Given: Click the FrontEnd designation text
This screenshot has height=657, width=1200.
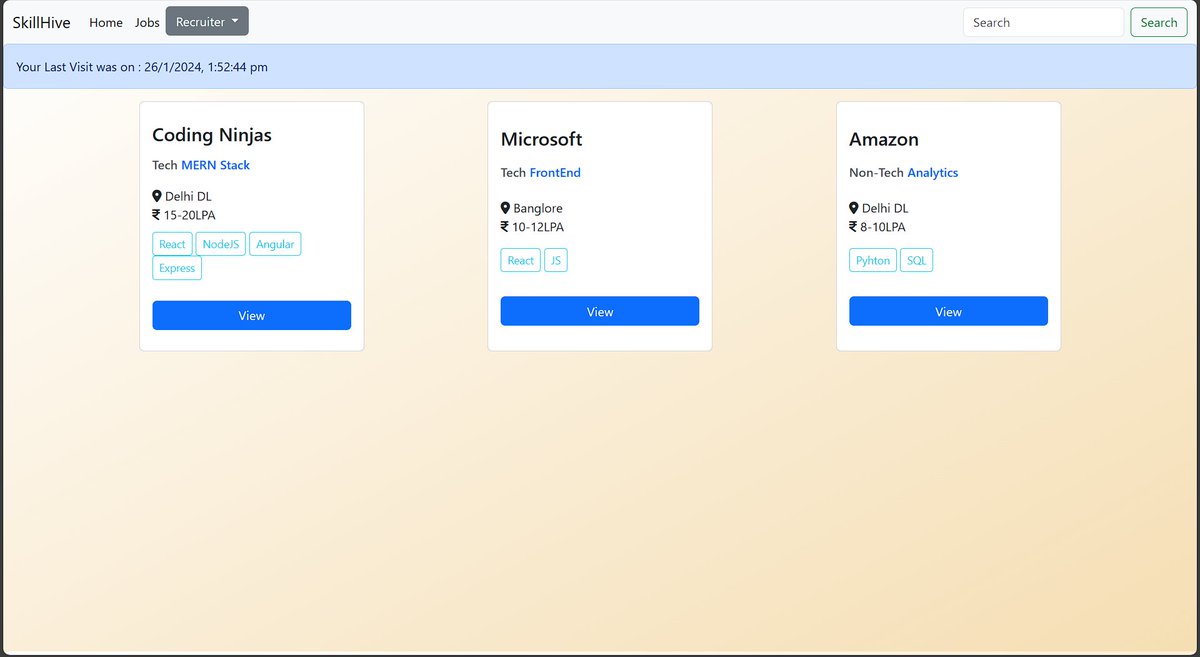Looking at the screenshot, I should point(555,173).
